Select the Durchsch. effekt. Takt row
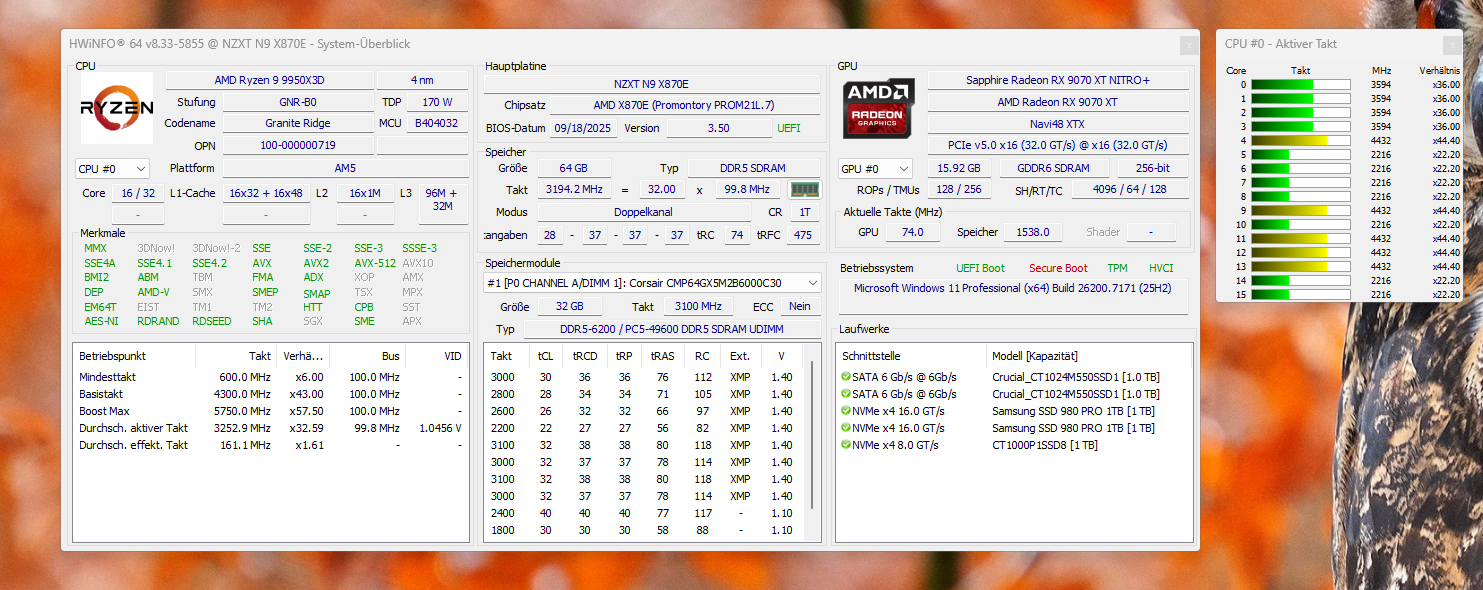 [271, 445]
